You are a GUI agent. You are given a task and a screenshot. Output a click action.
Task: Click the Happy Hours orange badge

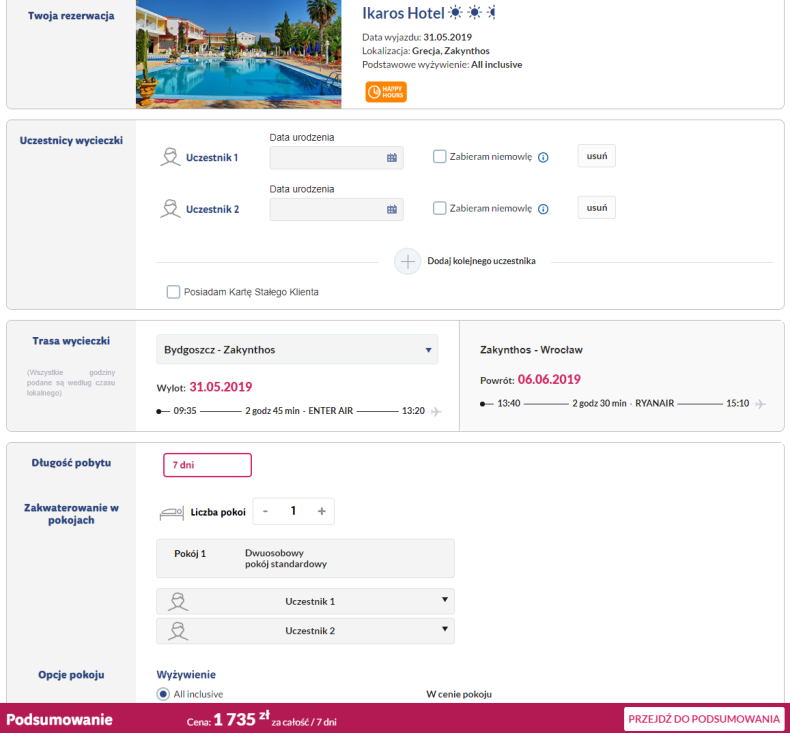[x=386, y=92]
